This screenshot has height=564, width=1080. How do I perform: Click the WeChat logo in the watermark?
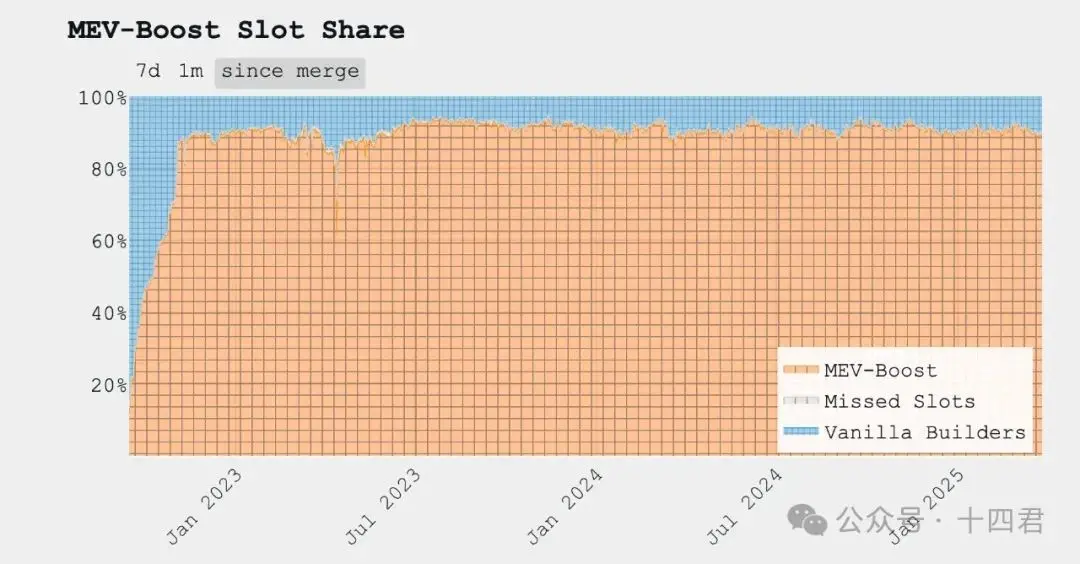[x=808, y=518]
